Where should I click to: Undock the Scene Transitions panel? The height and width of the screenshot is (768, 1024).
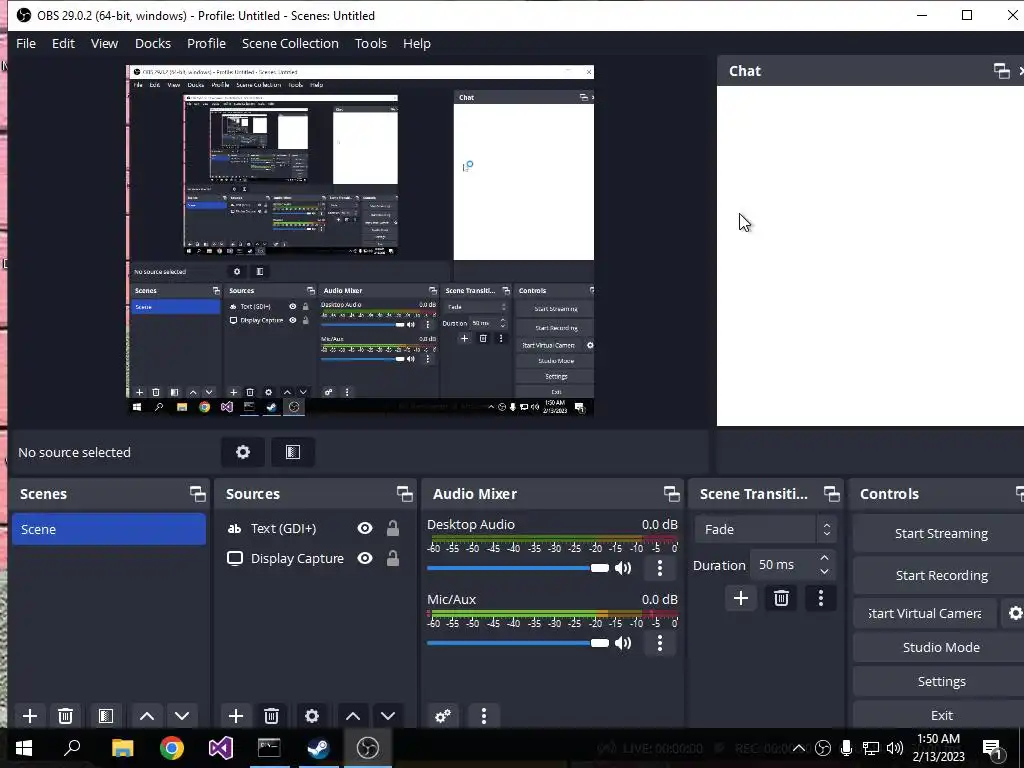click(831, 494)
